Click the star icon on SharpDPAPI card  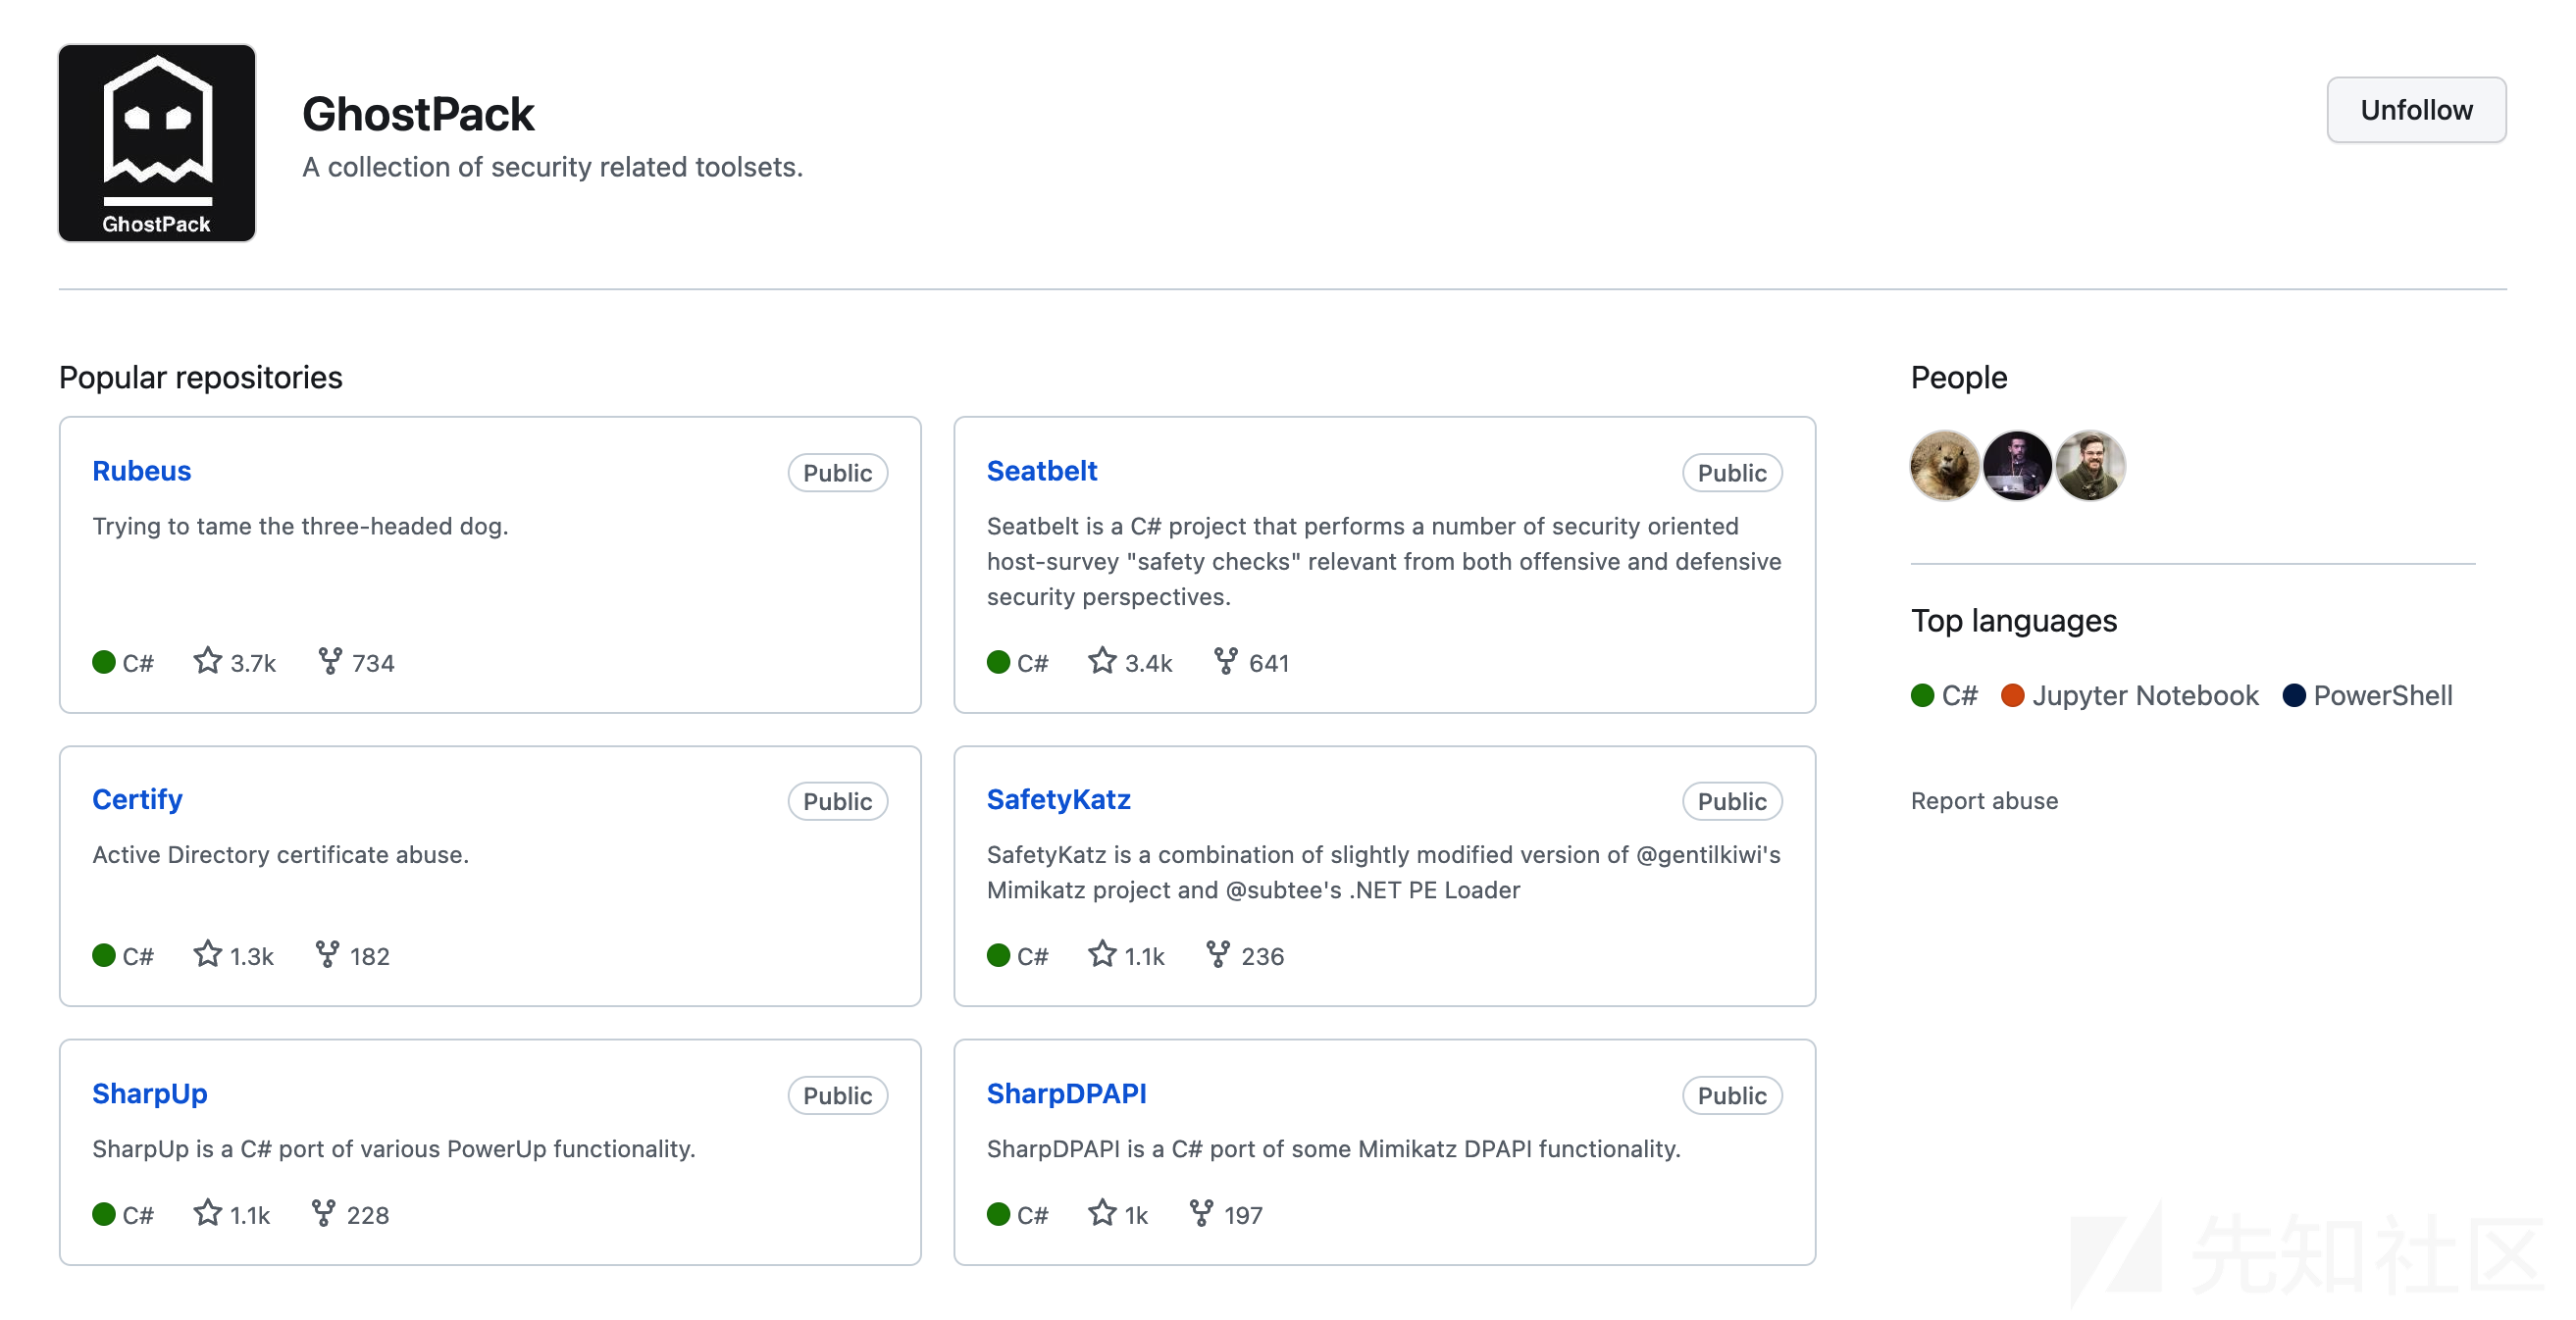pos(1102,1213)
